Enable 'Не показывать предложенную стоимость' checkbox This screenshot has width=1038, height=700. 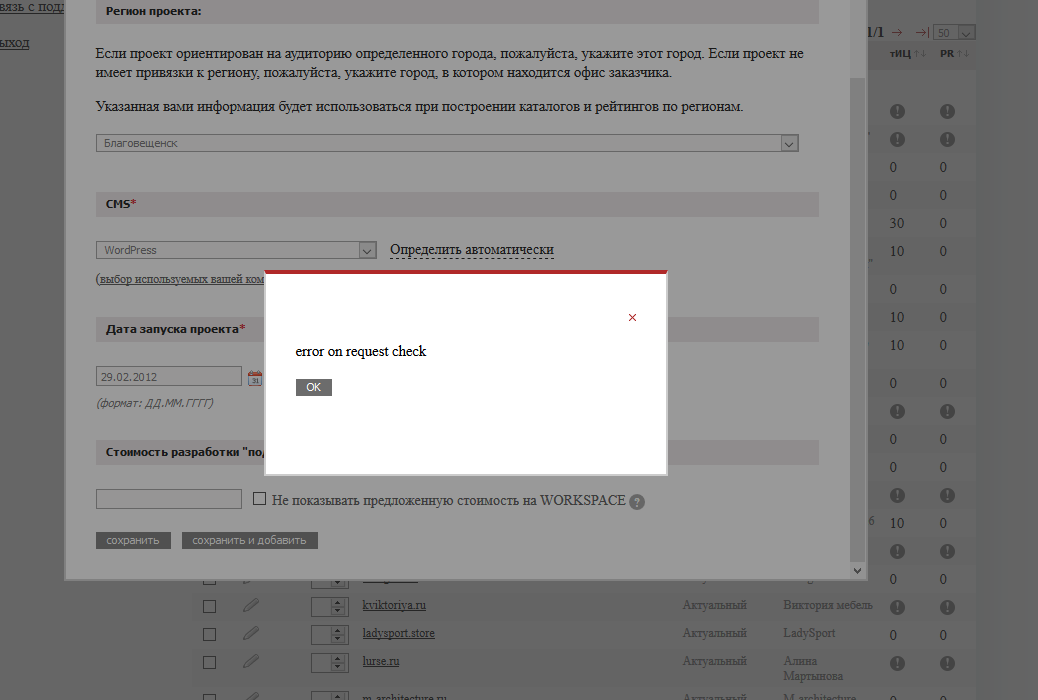pos(259,499)
